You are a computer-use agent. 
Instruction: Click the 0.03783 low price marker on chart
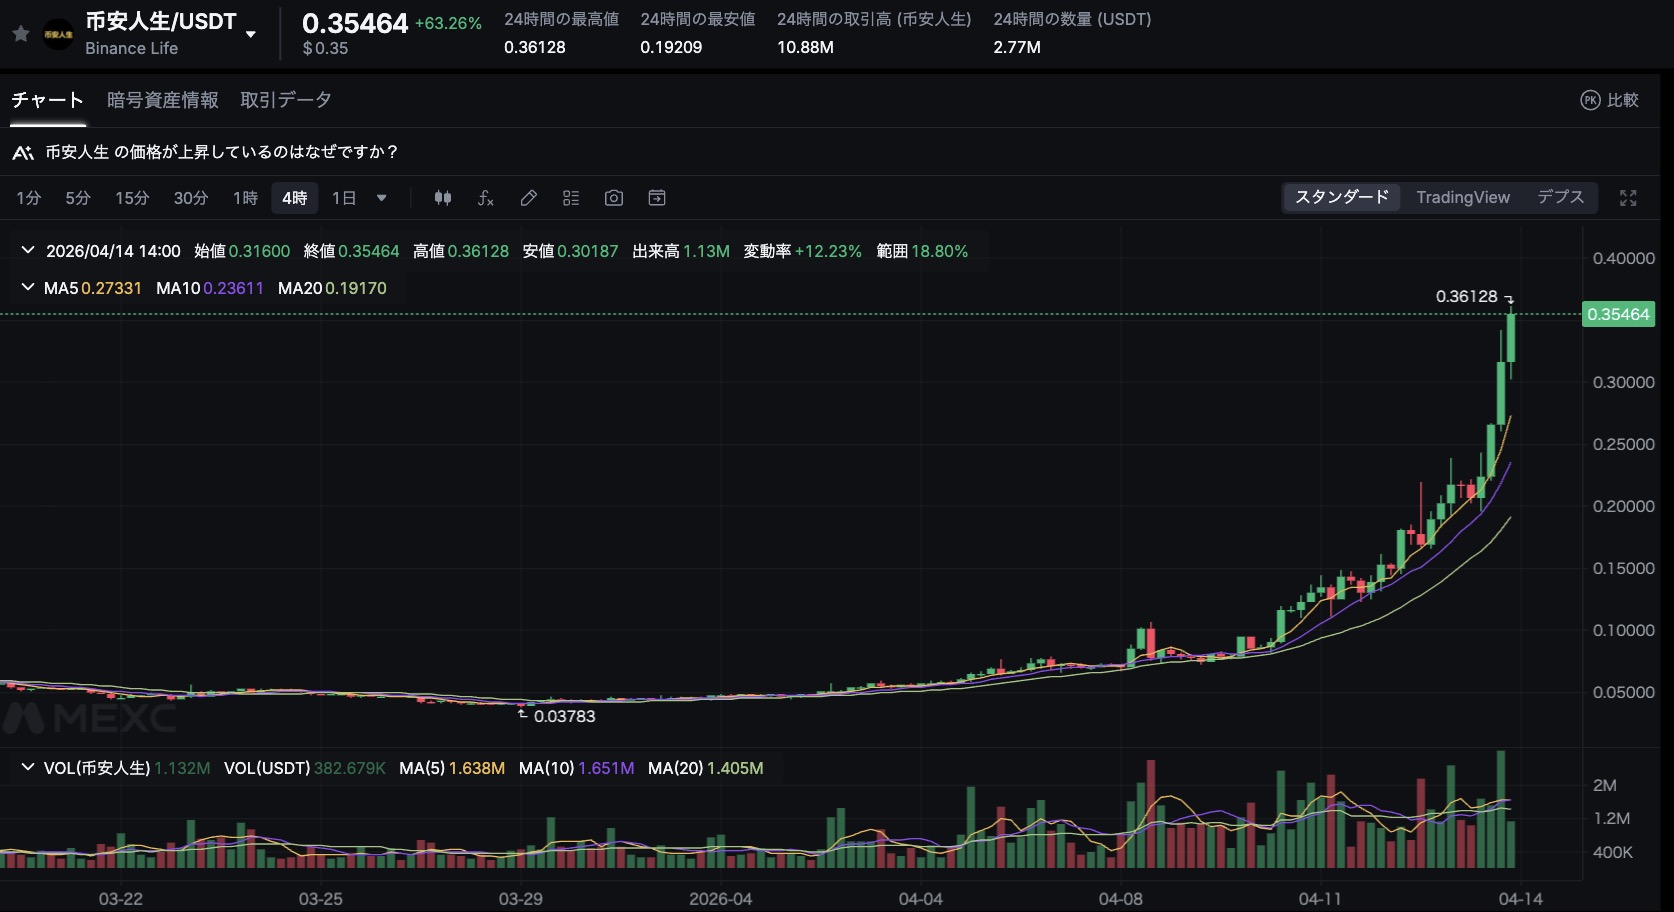[564, 716]
